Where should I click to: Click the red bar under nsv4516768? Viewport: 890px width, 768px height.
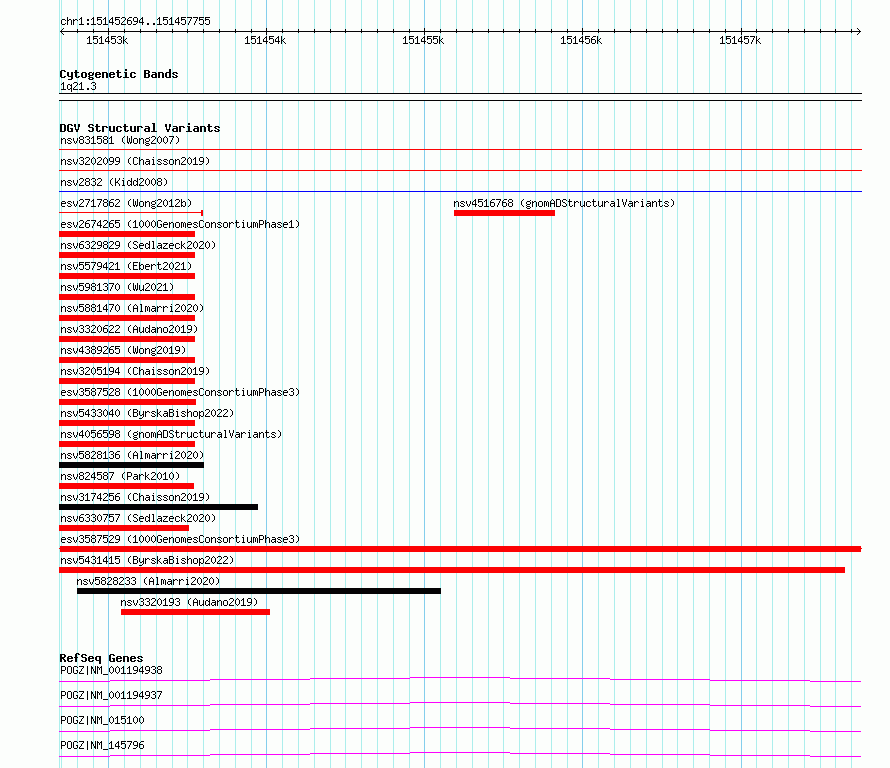pyautogui.click(x=504, y=213)
